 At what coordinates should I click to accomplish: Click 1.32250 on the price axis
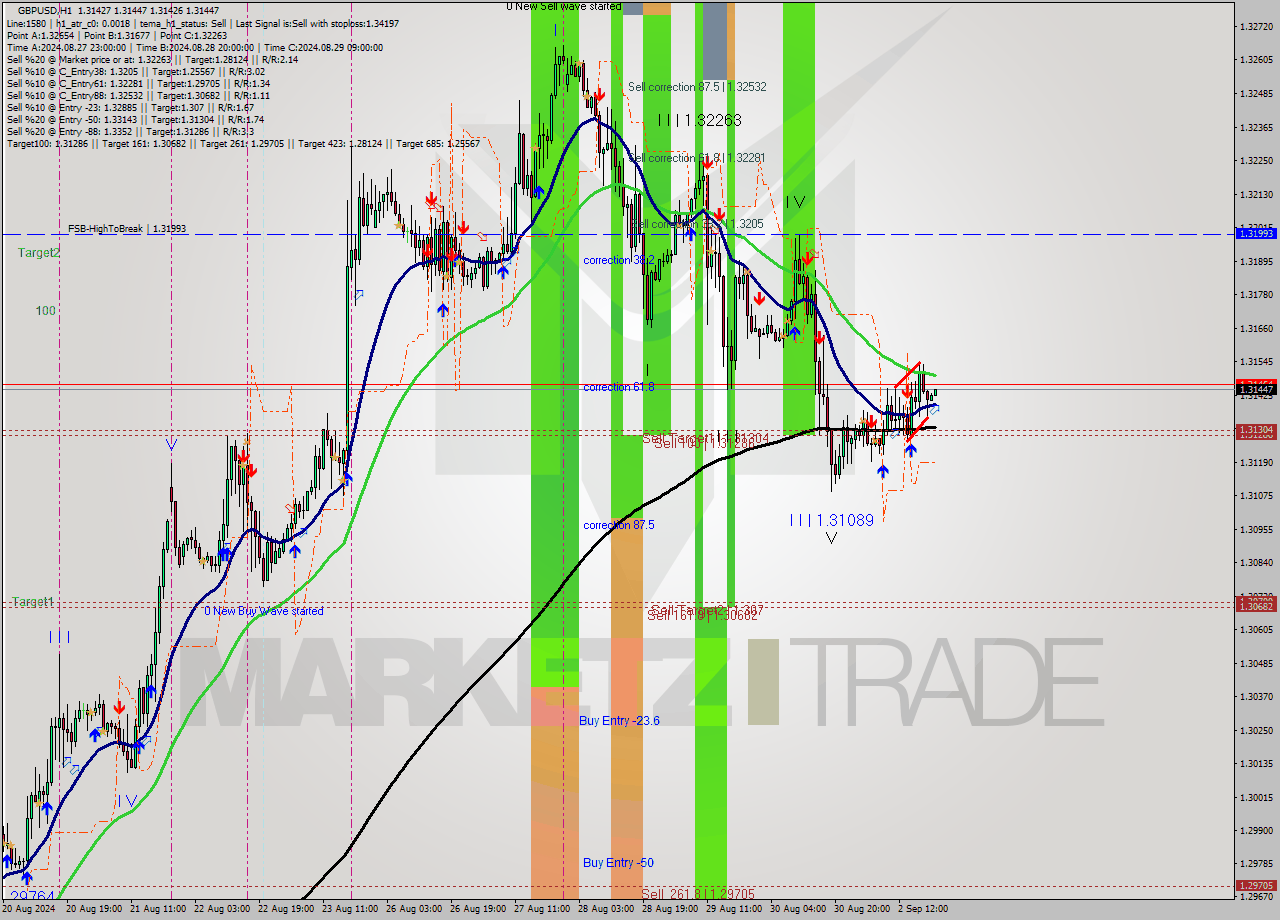(1256, 161)
